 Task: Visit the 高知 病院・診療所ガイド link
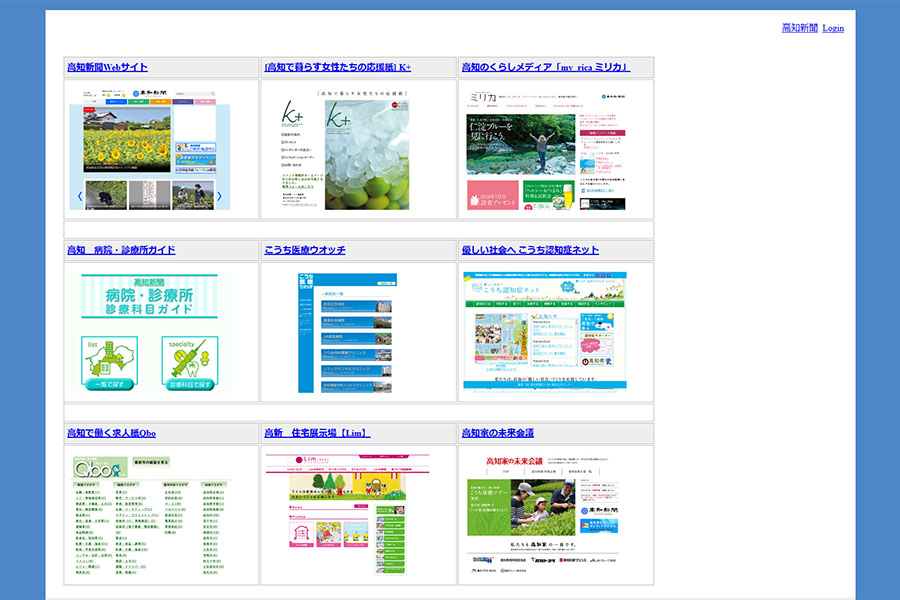coord(121,250)
